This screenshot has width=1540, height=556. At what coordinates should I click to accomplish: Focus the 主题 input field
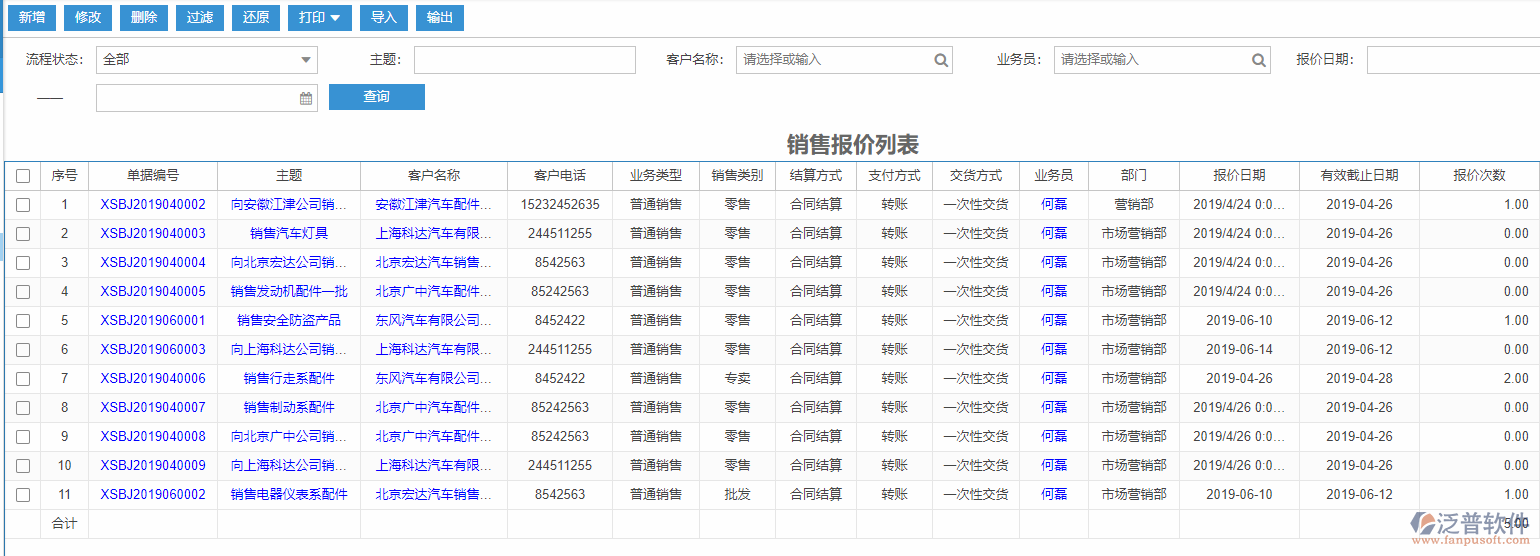coord(525,60)
